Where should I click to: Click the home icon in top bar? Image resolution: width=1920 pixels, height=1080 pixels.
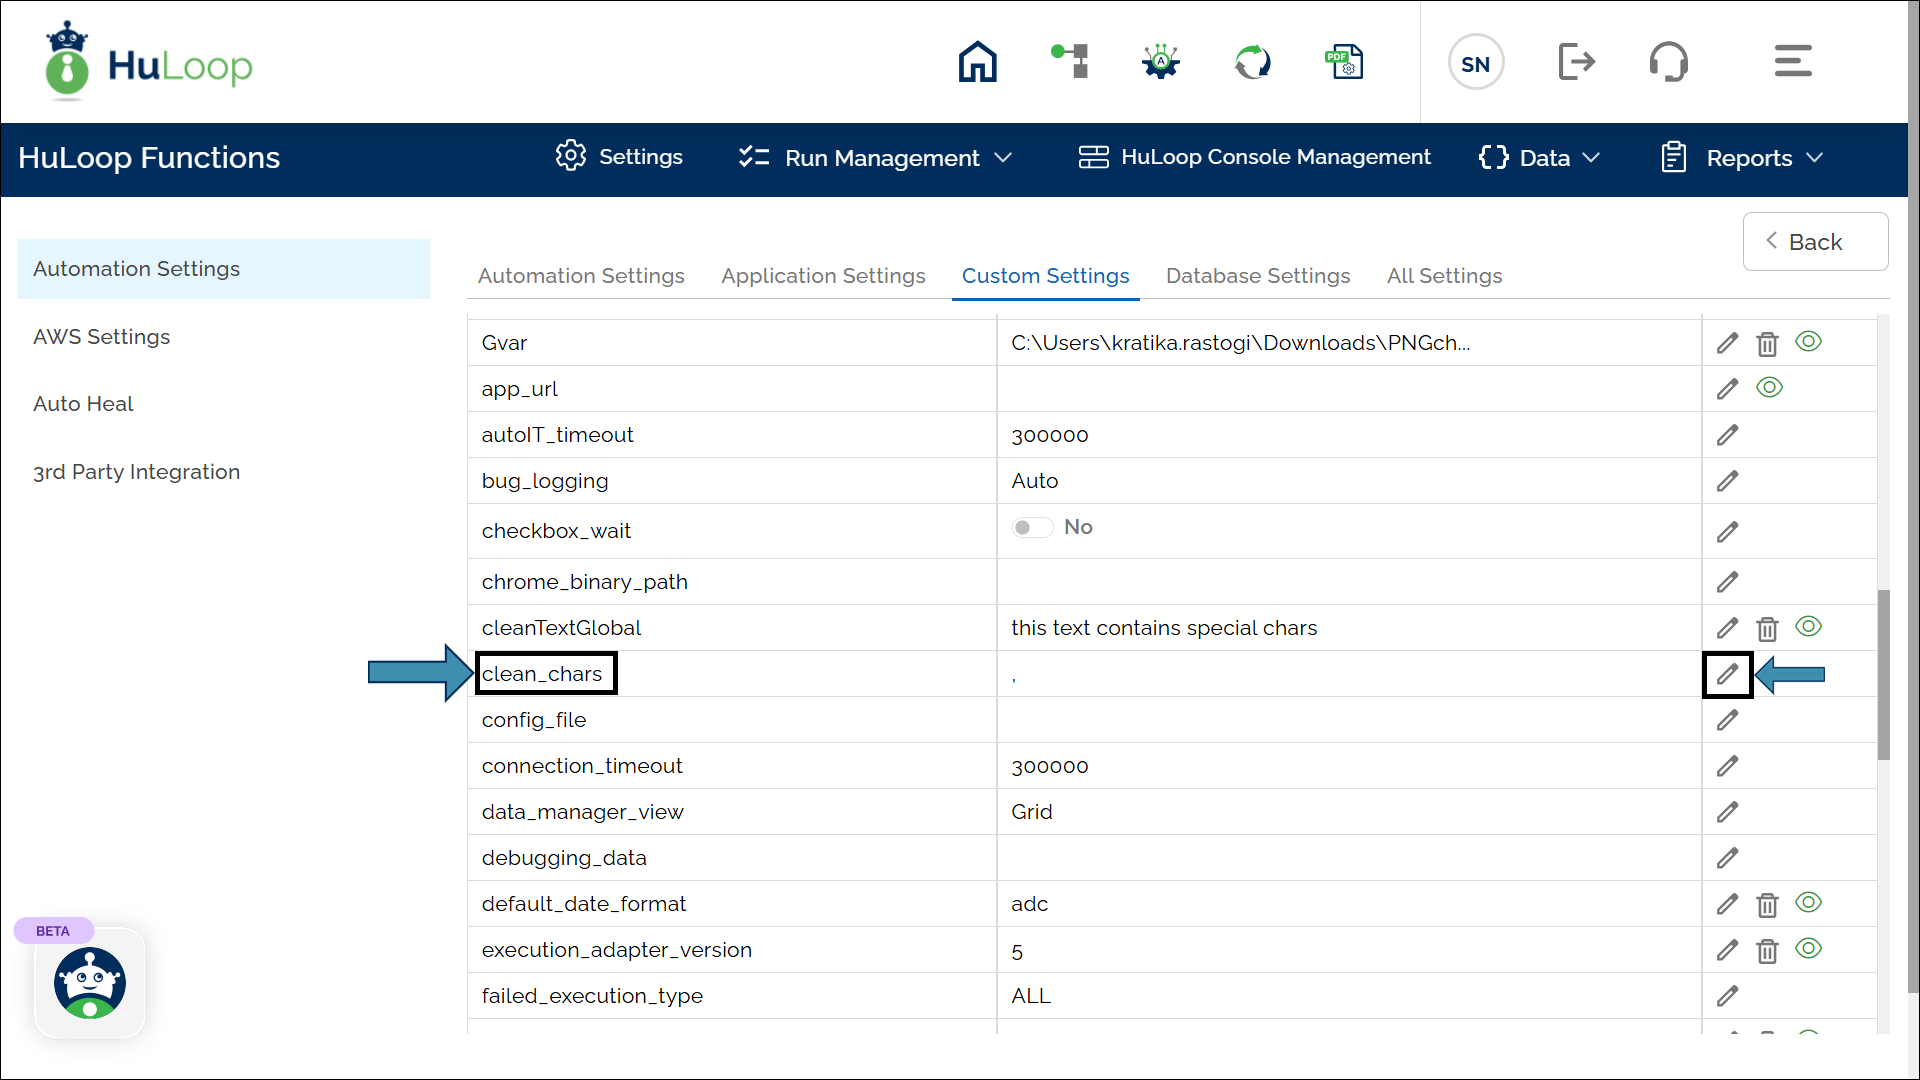point(977,62)
